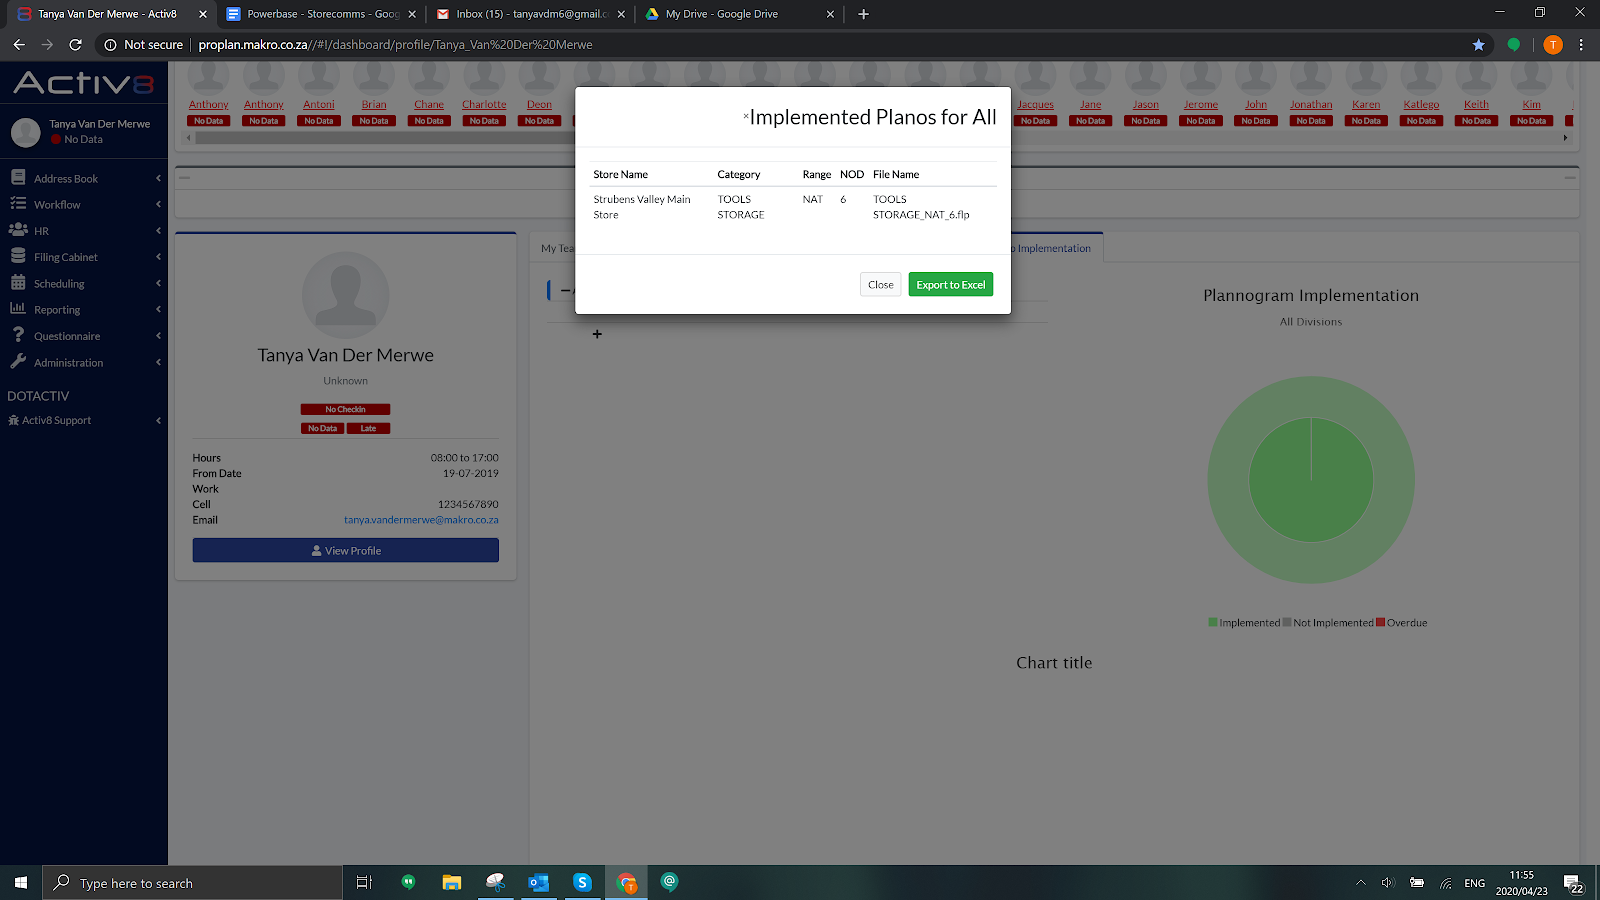Expand the Questionnaire sidebar menu
The image size is (1600, 900).
(x=84, y=336)
